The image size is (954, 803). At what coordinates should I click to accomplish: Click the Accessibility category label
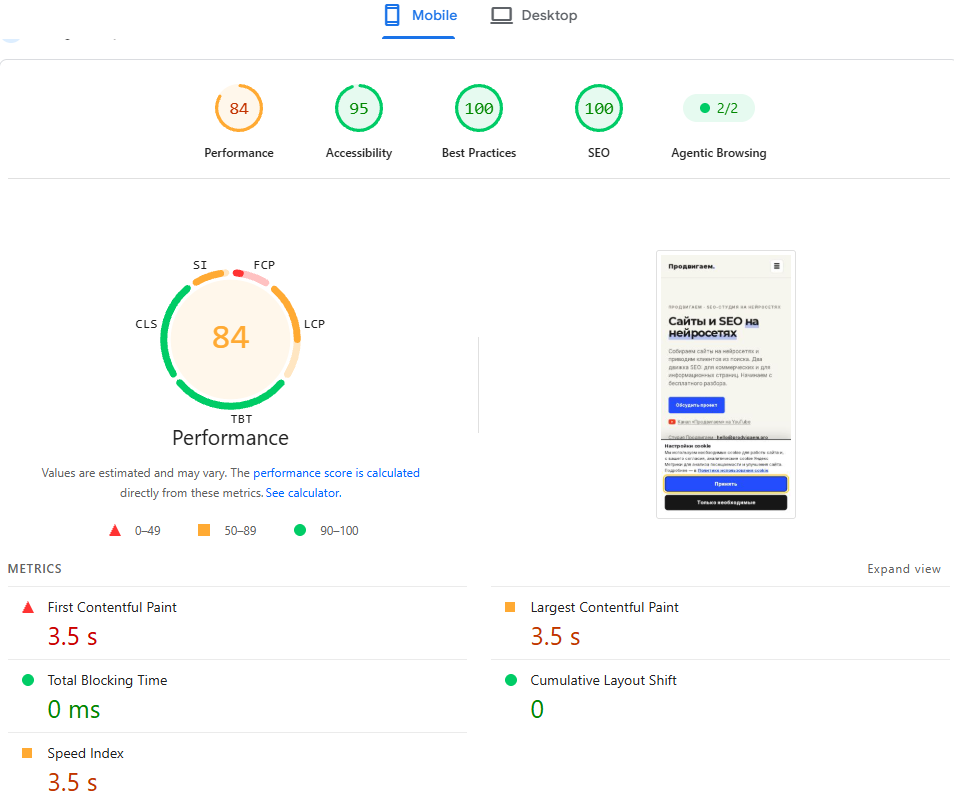click(359, 153)
